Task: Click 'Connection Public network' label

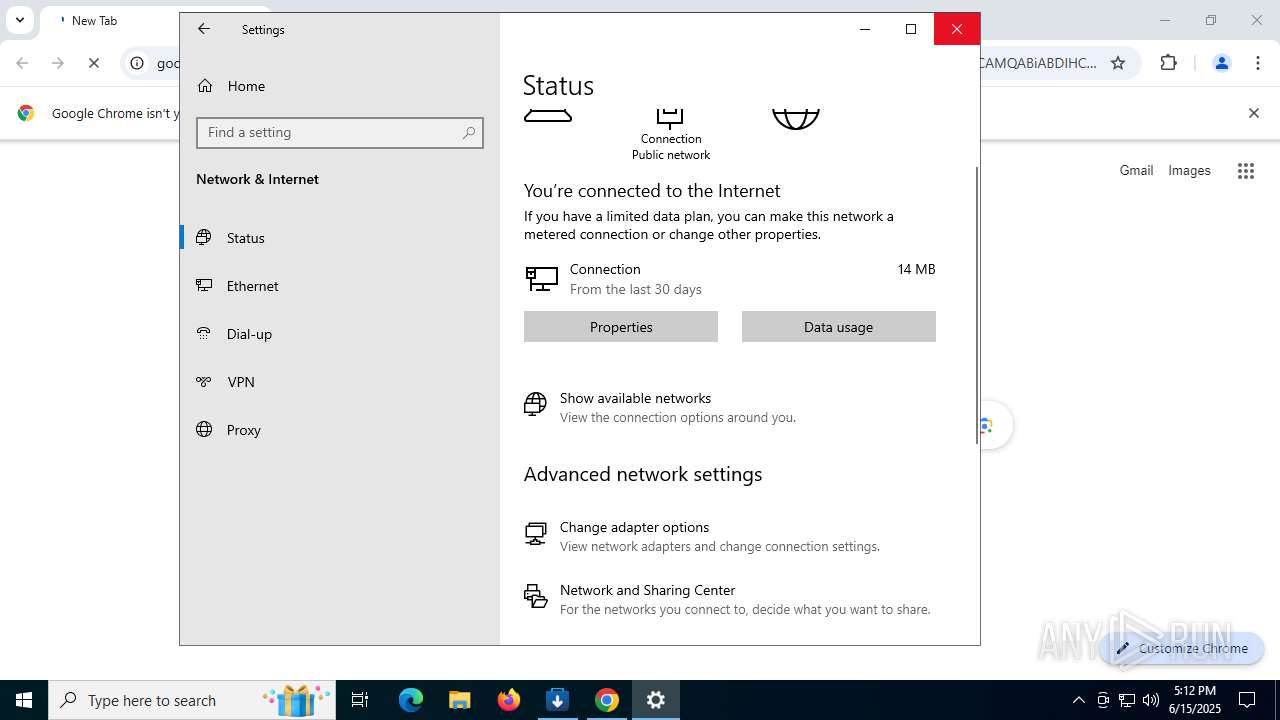Action: pyautogui.click(x=671, y=147)
